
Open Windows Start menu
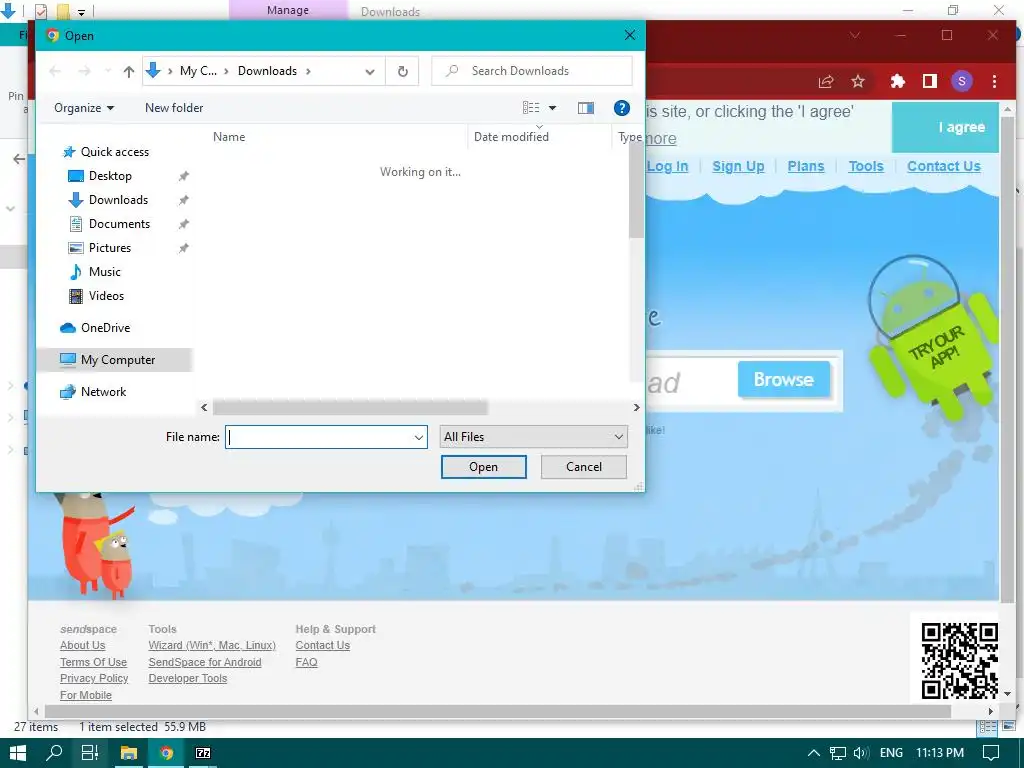click(x=18, y=753)
